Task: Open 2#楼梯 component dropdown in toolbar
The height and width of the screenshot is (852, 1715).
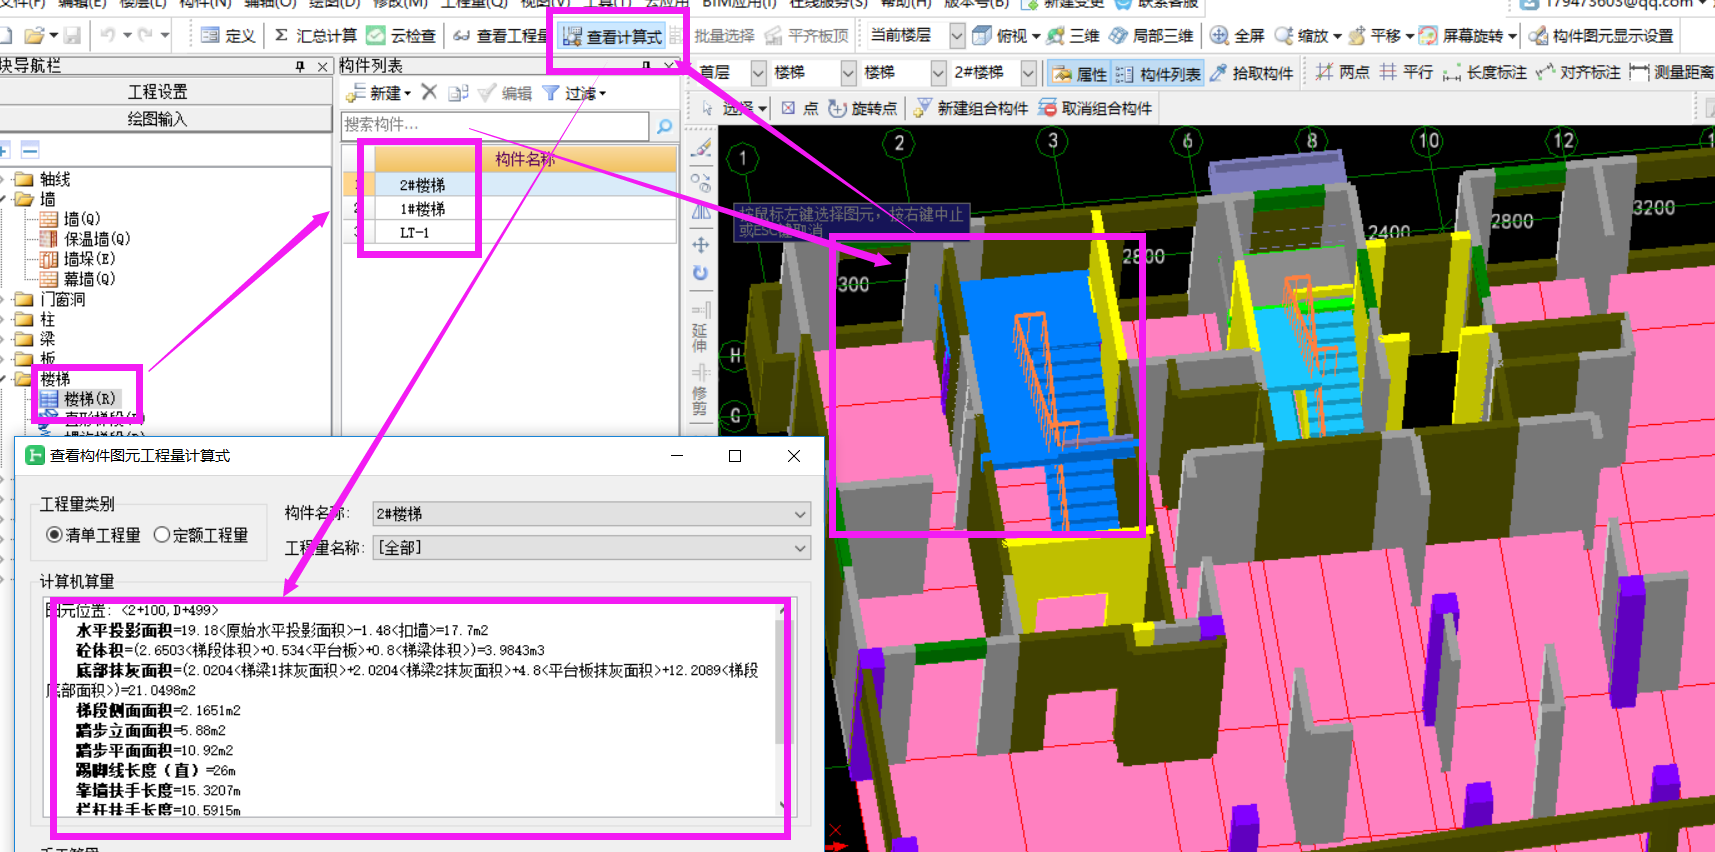Action: pos(1028,73)
